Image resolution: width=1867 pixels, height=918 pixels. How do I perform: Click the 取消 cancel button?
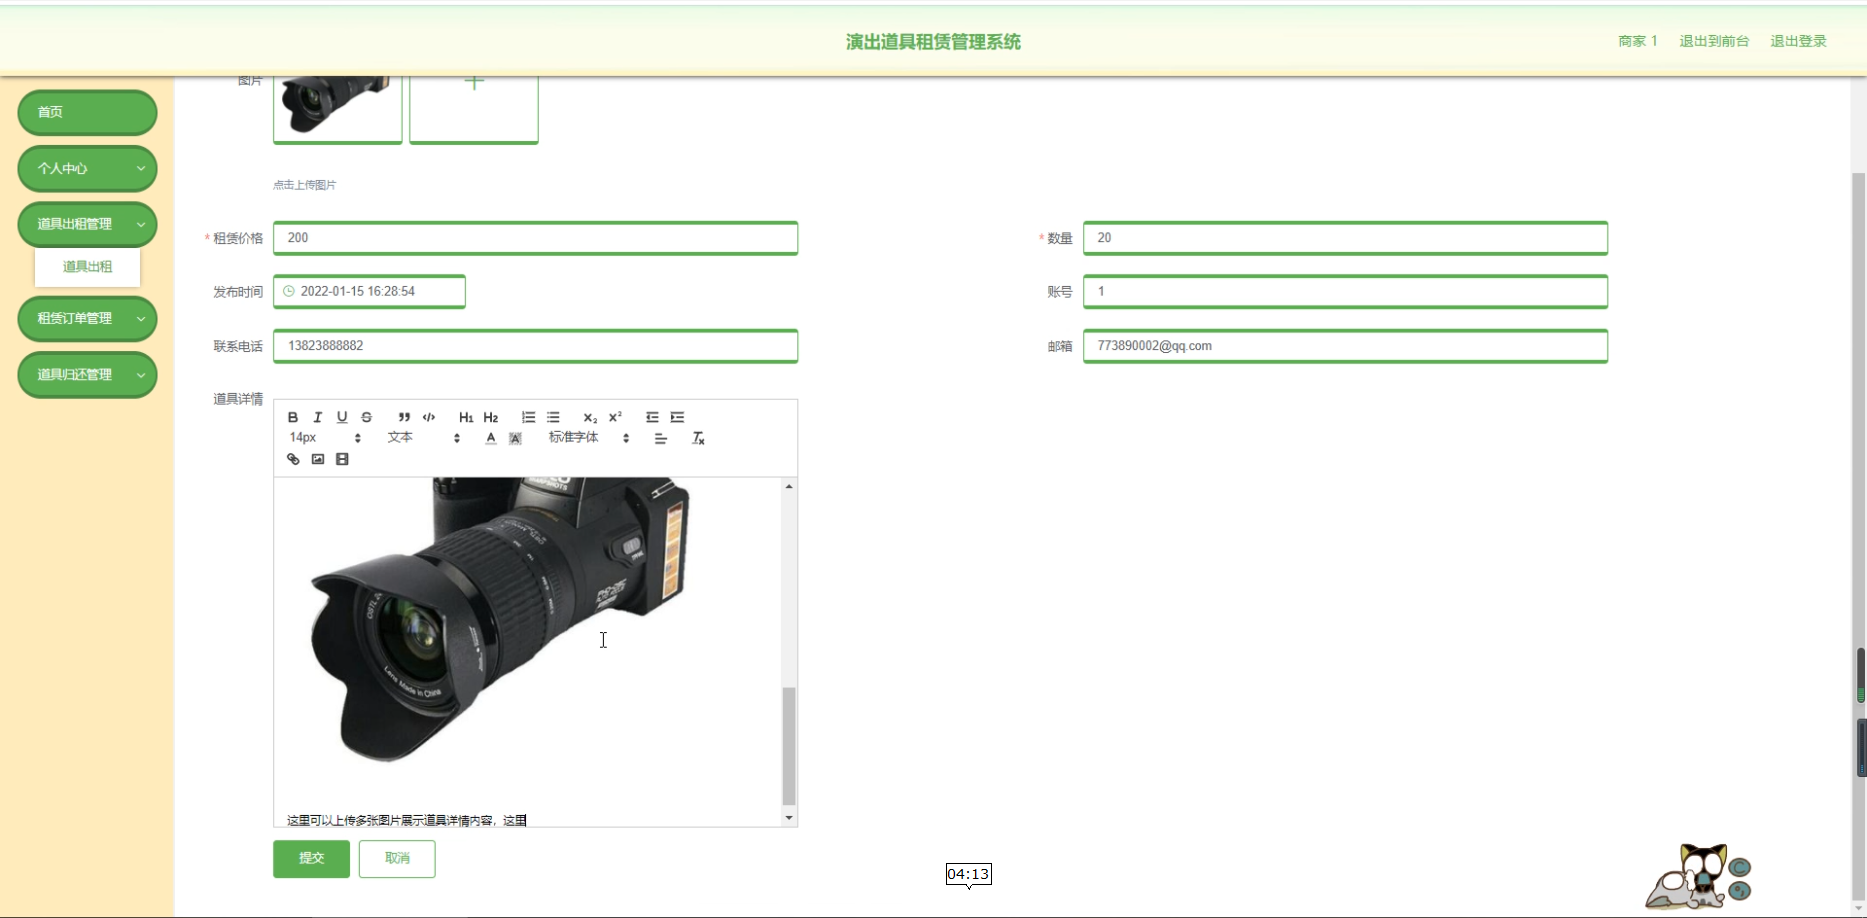[397, 858]
